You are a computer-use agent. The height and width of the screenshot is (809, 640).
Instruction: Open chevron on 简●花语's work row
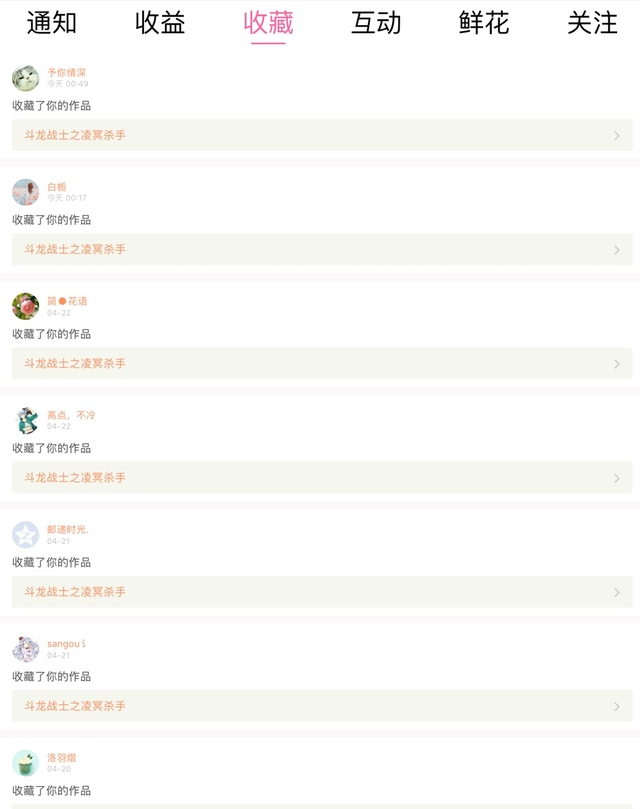pyautogui.click(x=616, y=364)
